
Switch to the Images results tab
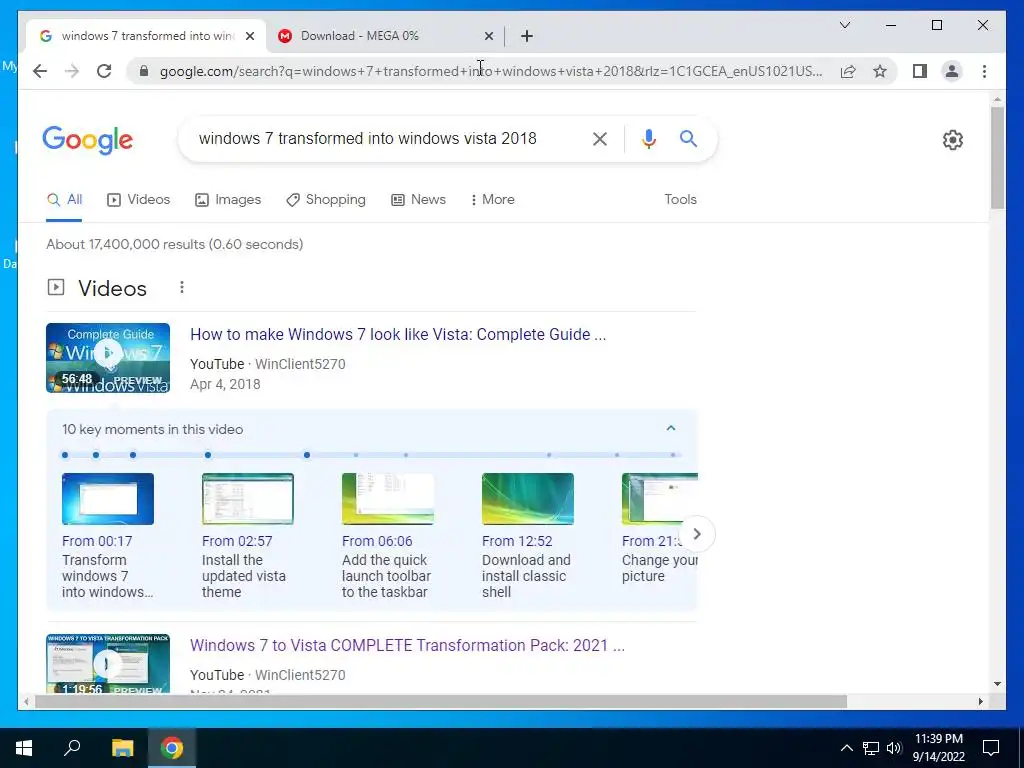(228, 199)
